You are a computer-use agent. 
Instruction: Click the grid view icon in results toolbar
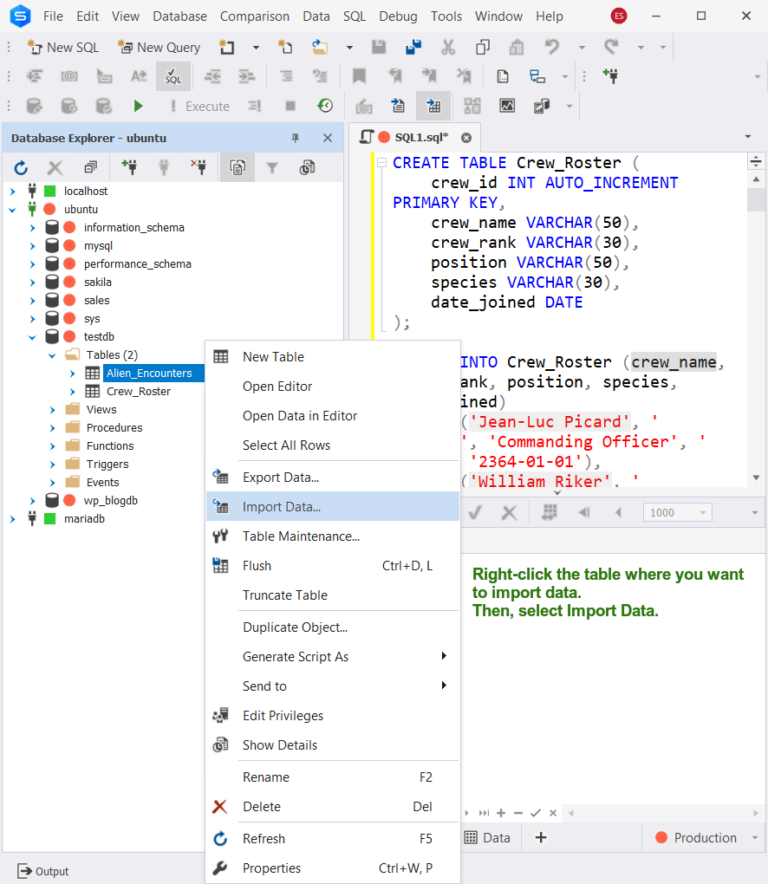pos(550,512)
